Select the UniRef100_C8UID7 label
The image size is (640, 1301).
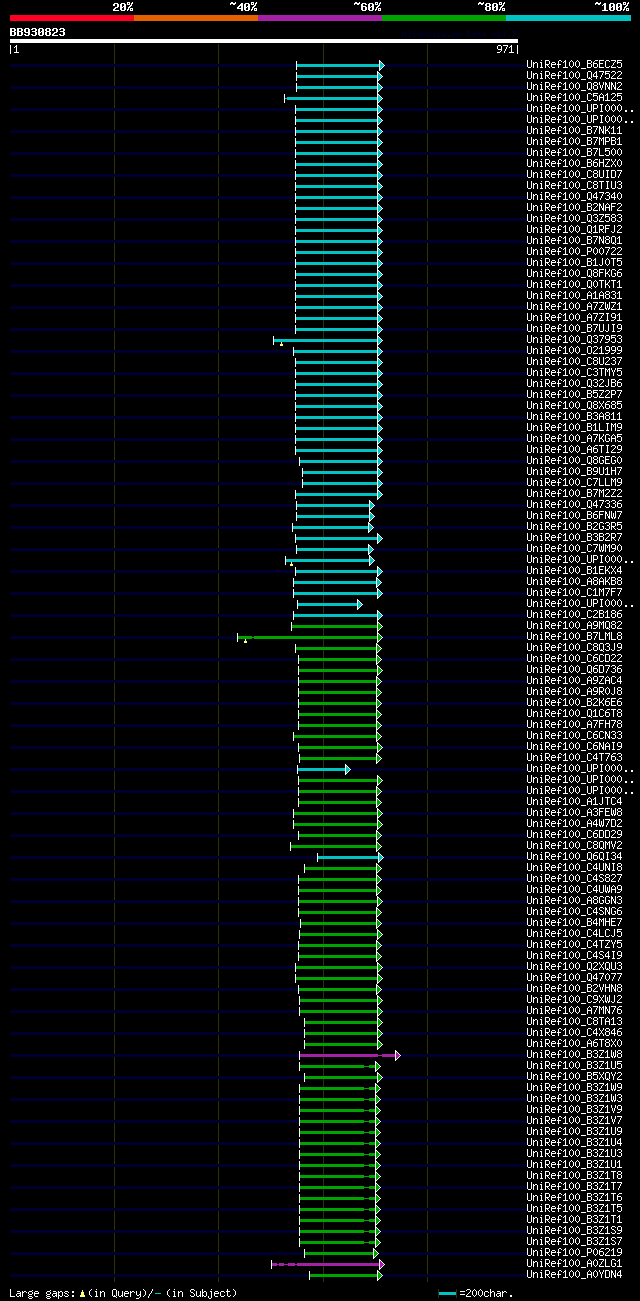pyautogui.click(x=574, y=175)
